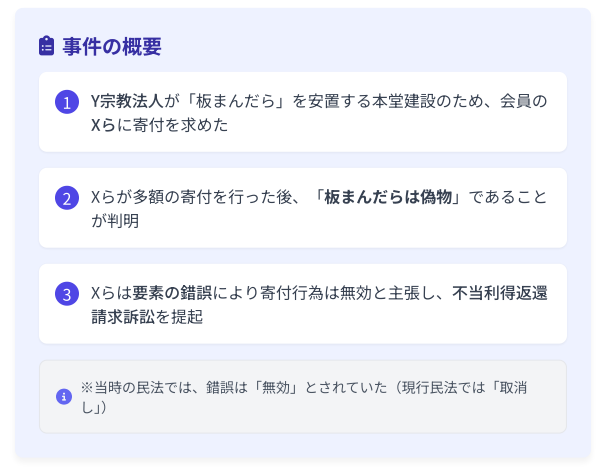Click the gray footnote about 当時の民法
The width and height of the screenshot is (605, 472).
pos(303,396)
